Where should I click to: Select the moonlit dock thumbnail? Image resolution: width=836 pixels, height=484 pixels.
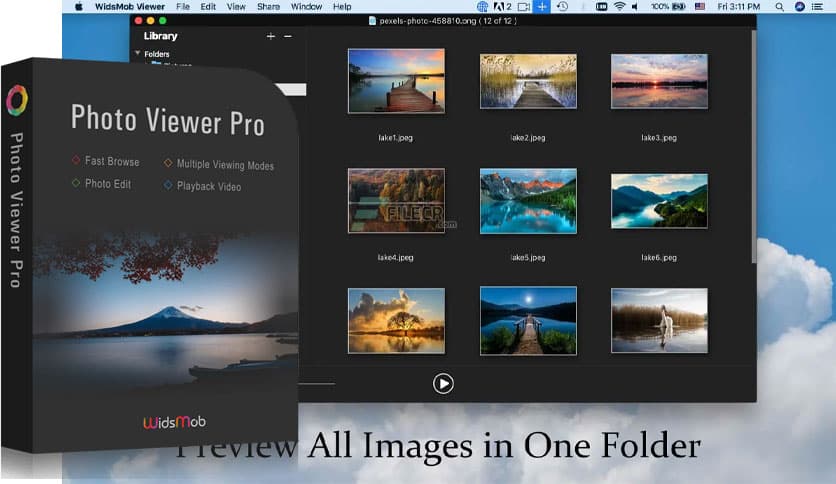coord(528,320)
